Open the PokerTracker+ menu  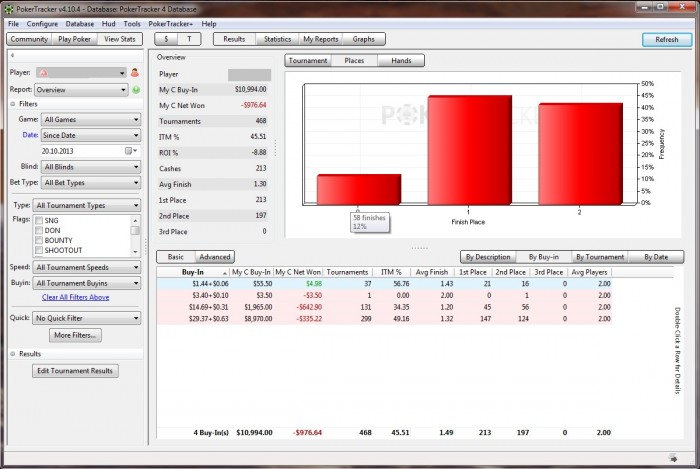tap(171, 24)
